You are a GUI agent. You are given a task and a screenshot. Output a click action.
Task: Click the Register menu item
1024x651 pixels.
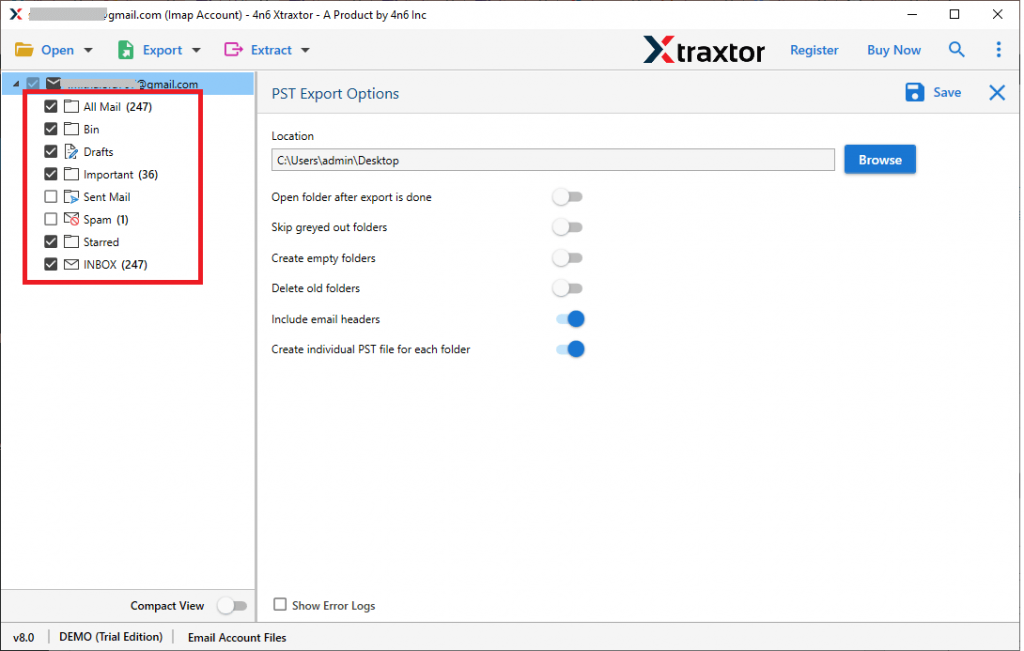pos(814,49)
